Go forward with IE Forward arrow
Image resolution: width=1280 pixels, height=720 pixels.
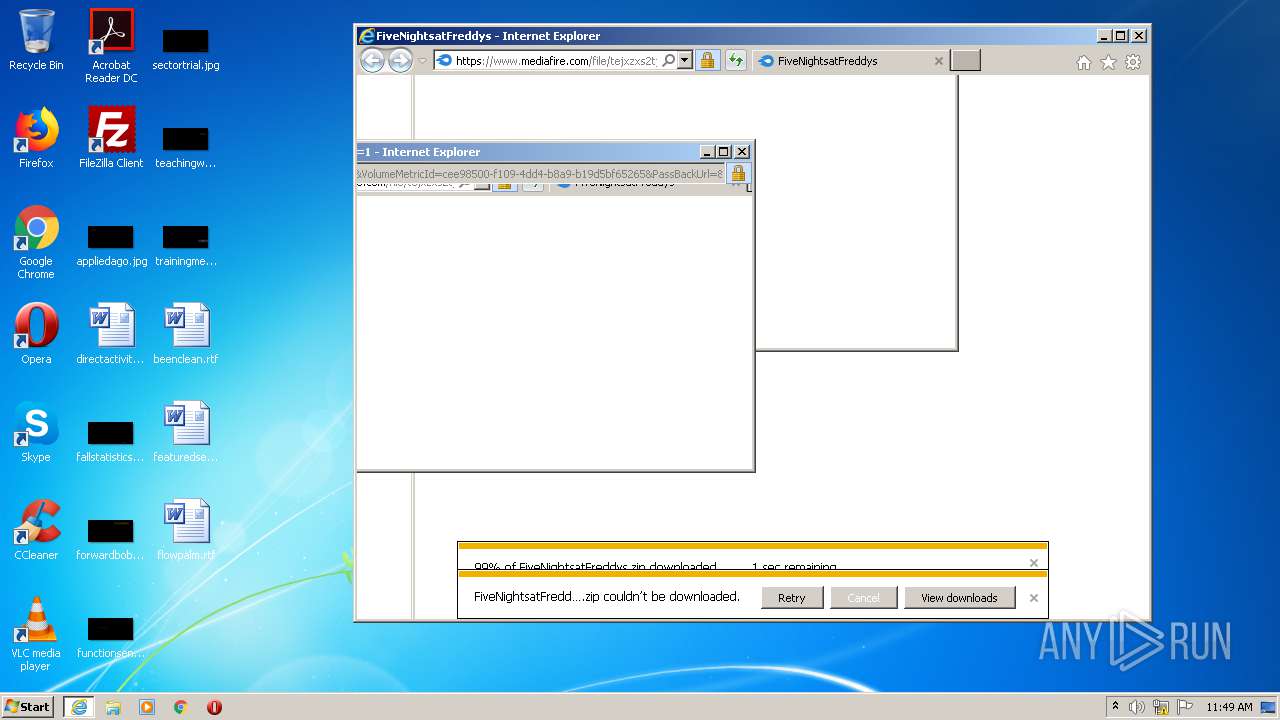pos(400,61)
